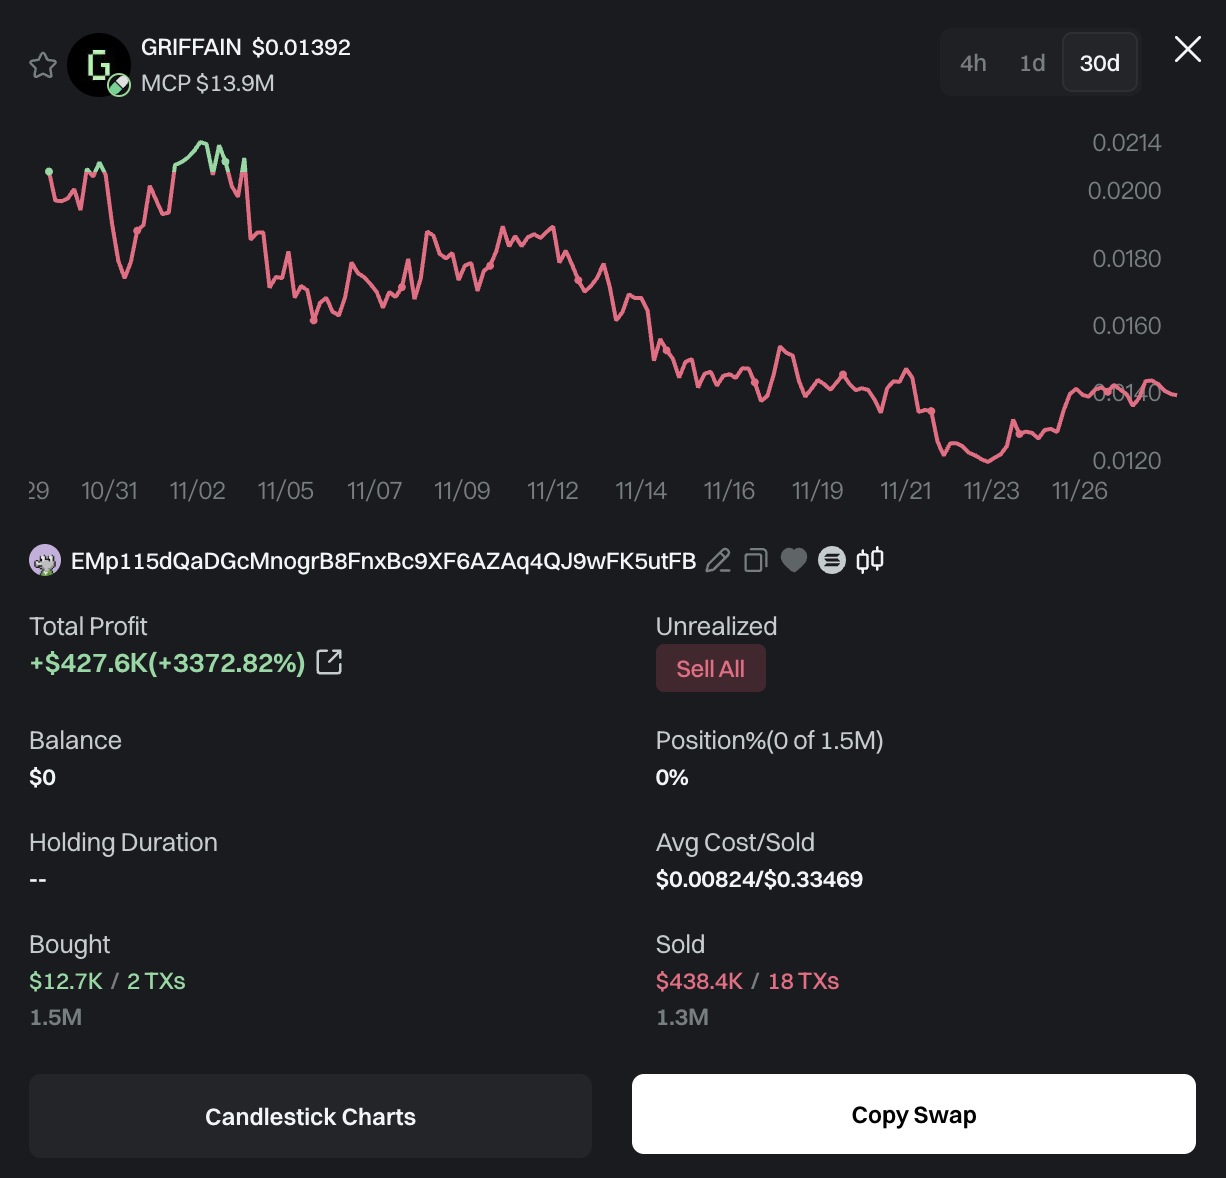This screenshot has width=1226, height=1178.
Task: Select the 30d chart range
Action: tap(1099, 63)
